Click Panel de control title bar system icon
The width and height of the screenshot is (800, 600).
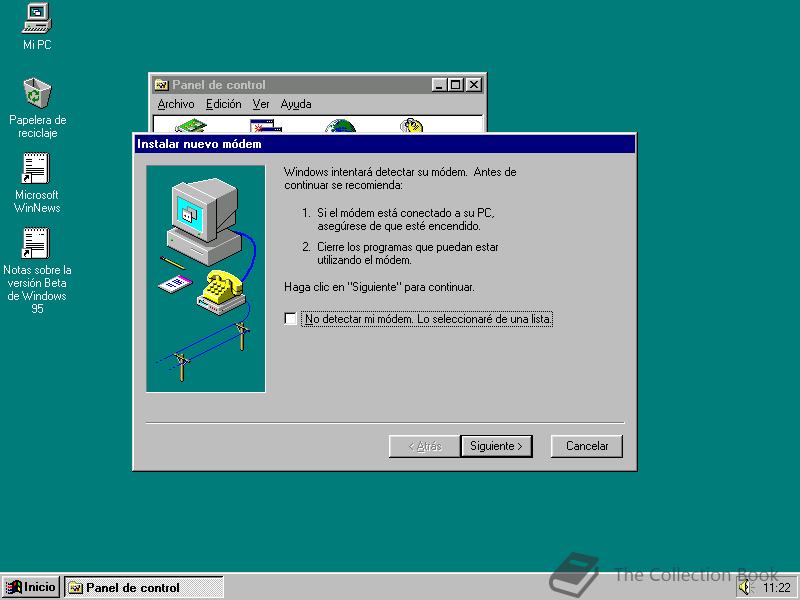click(x=161, y=85)
